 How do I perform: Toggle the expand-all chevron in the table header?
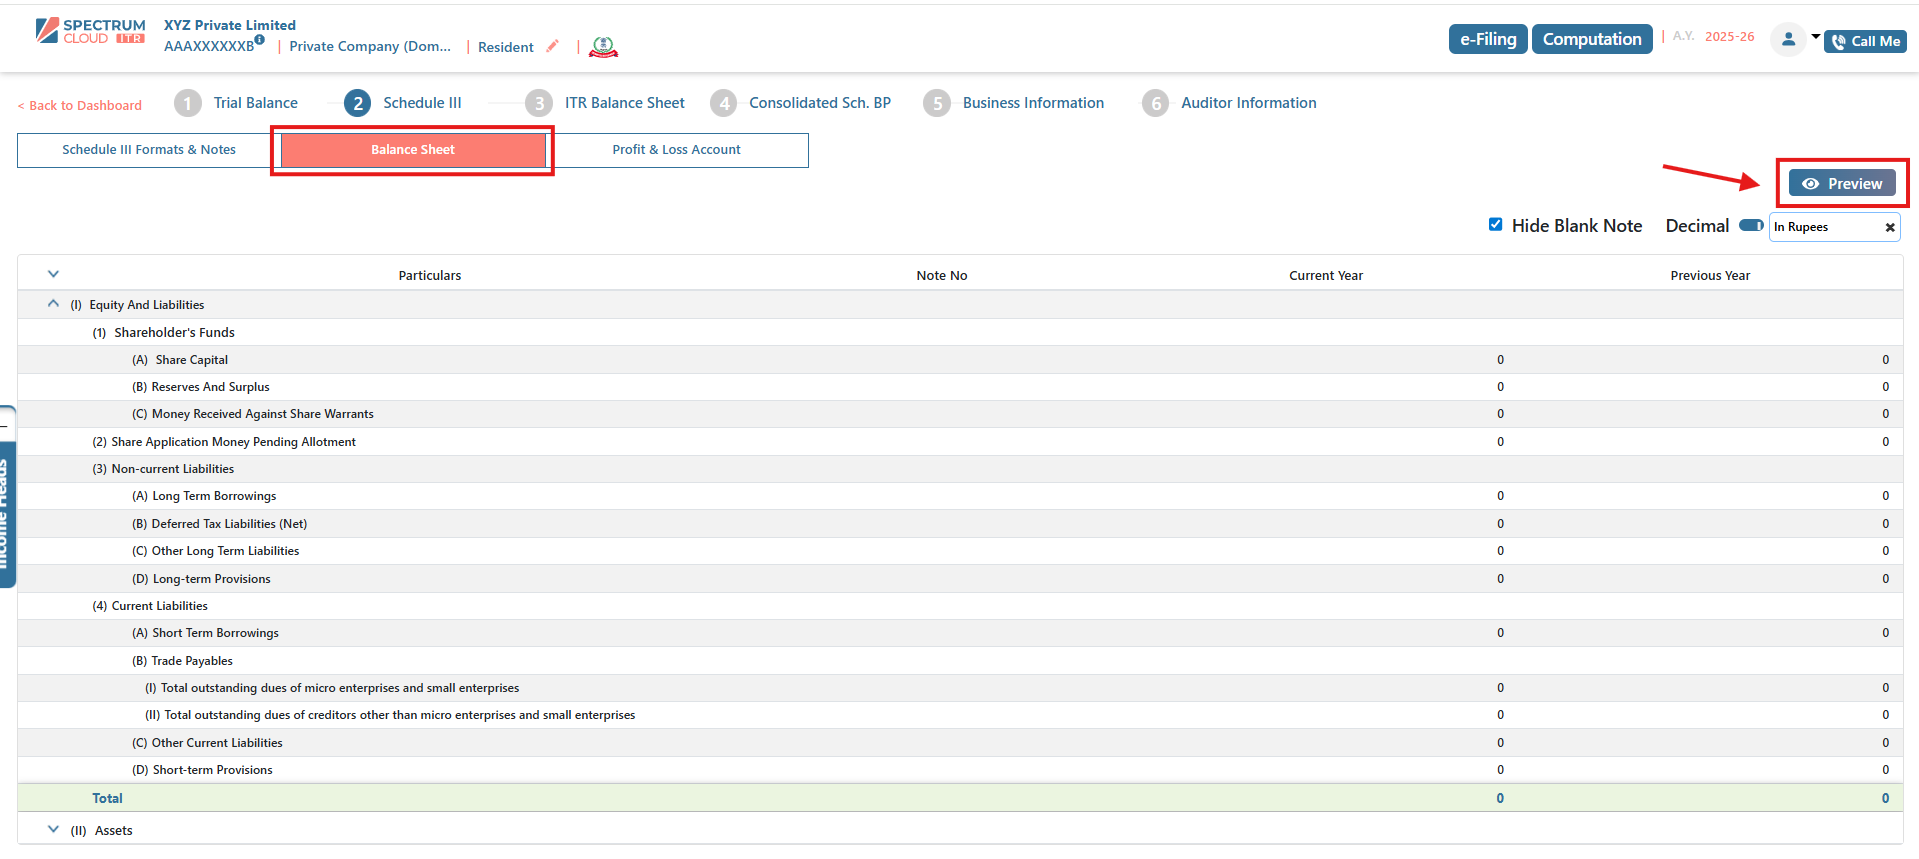click(54, 274)
